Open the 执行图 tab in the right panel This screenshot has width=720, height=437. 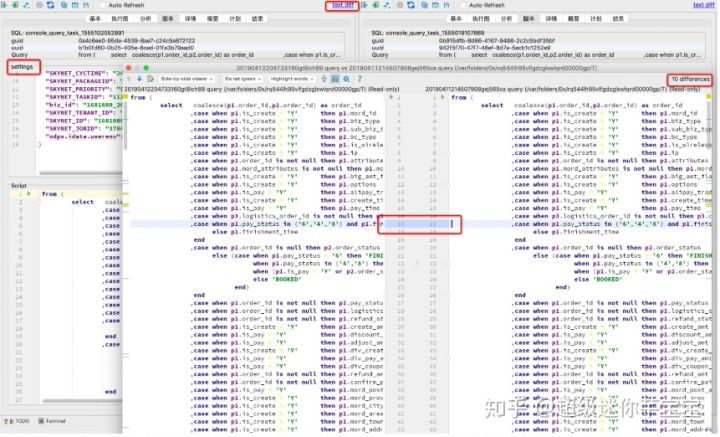(x=480, y=19)
